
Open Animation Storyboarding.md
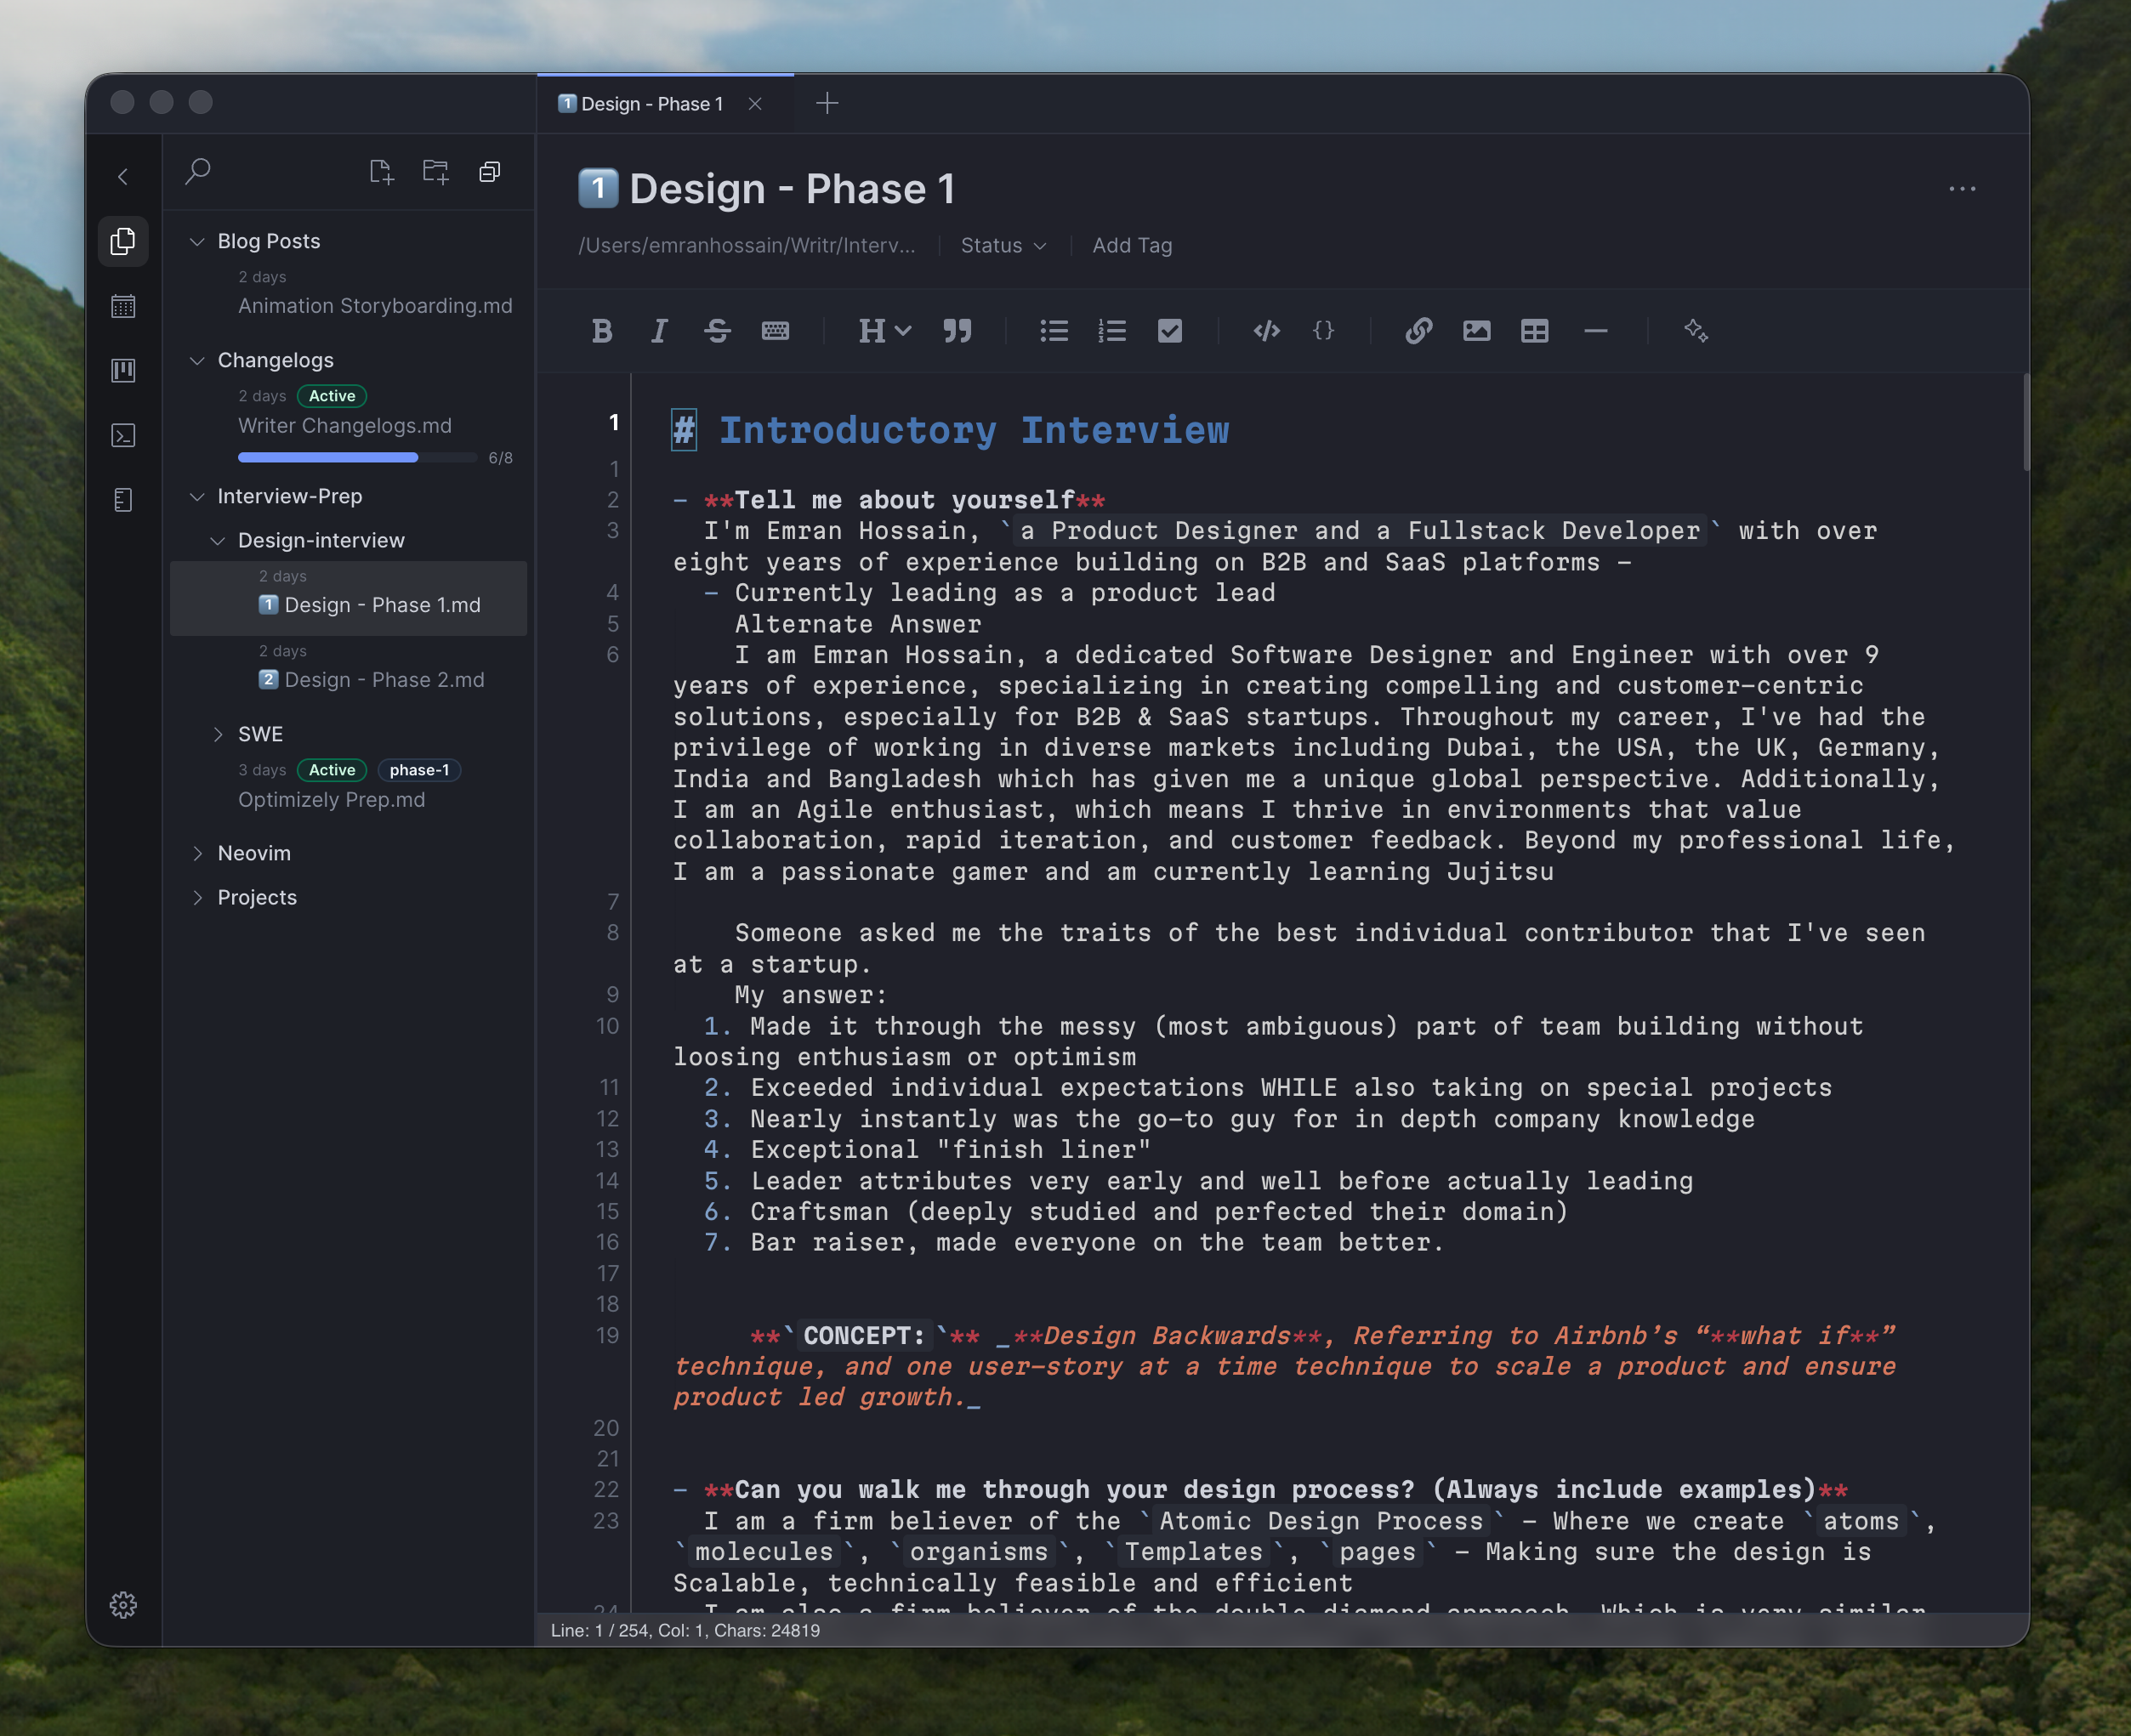[x=375, y=306]
